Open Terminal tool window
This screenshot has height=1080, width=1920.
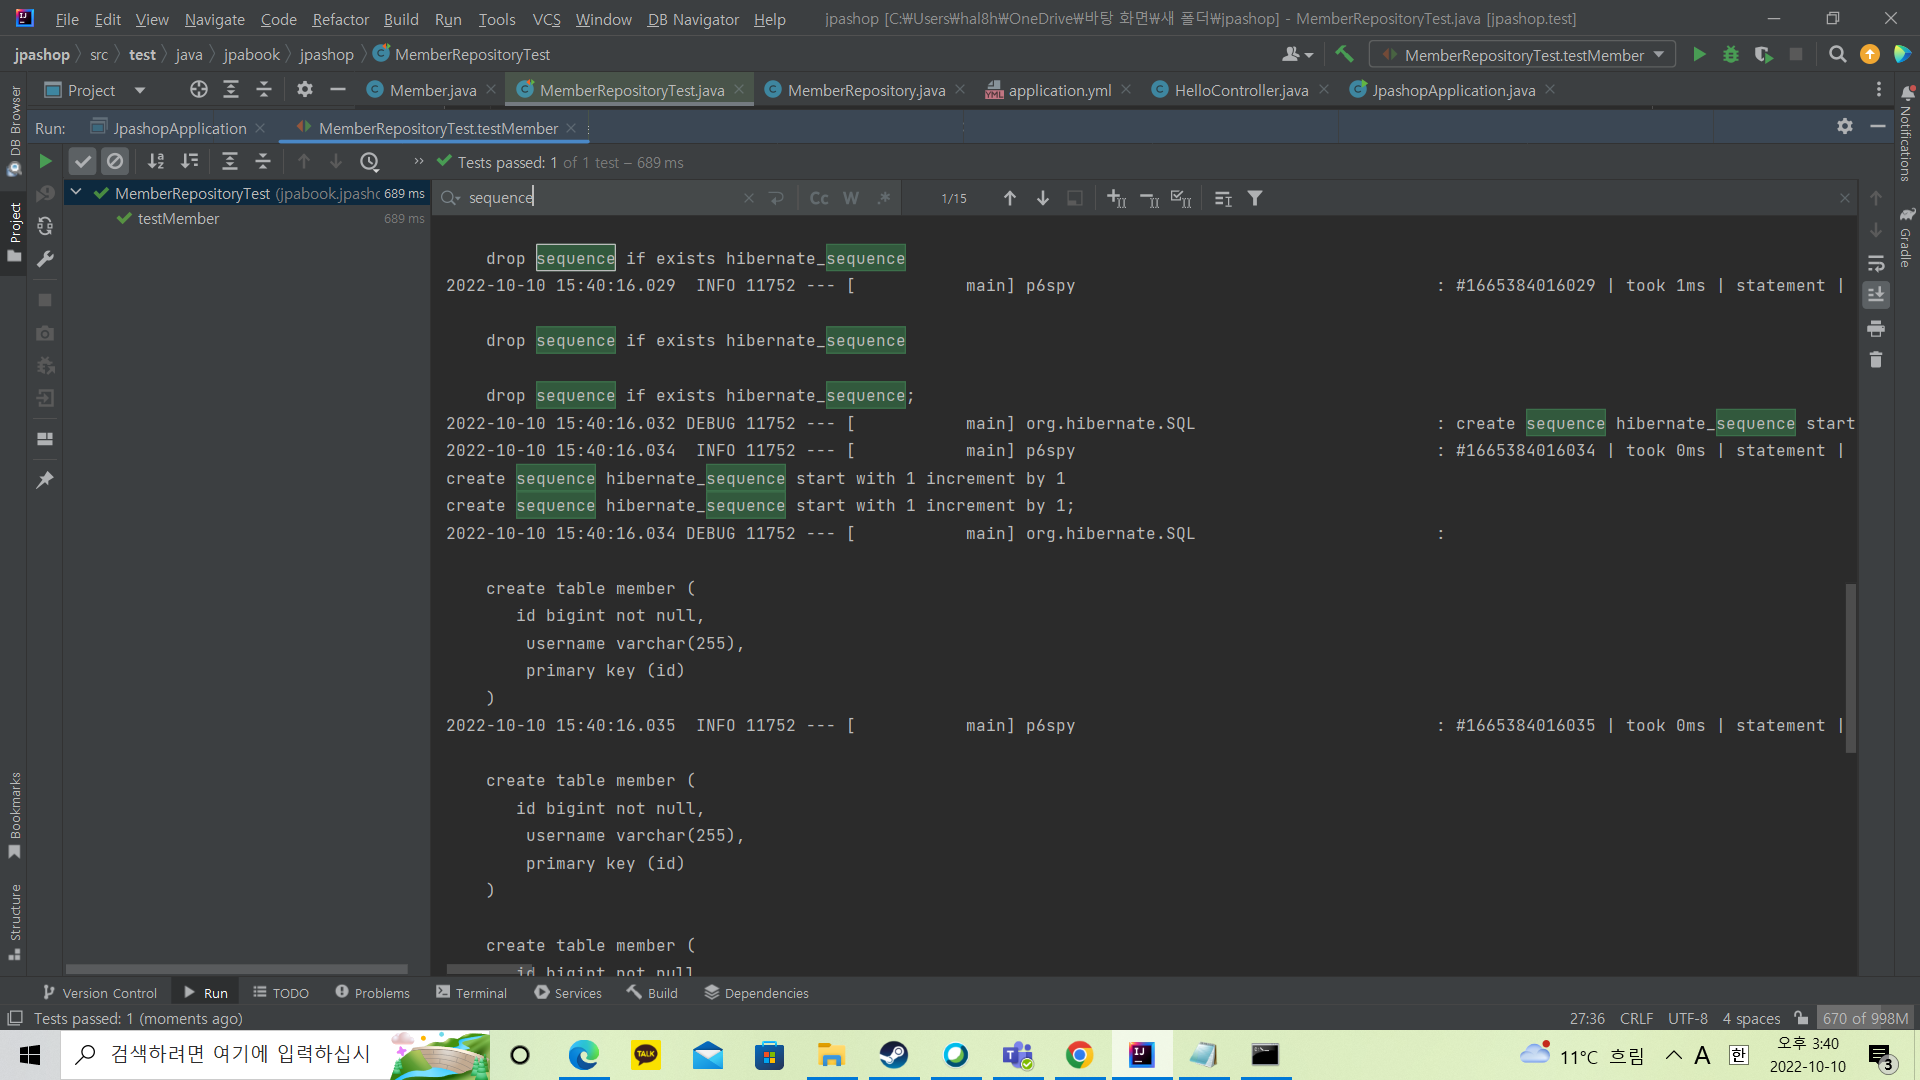point(471,992)
